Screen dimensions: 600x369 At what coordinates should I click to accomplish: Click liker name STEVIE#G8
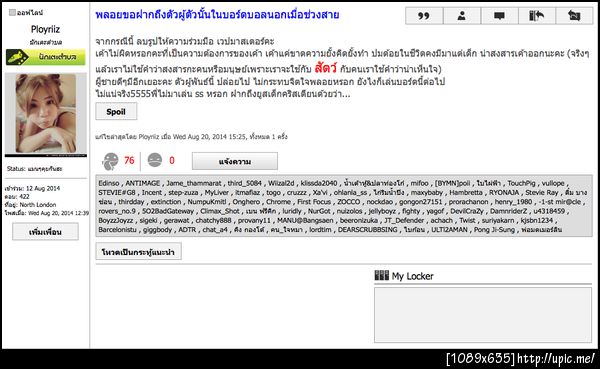coord(117,192)
